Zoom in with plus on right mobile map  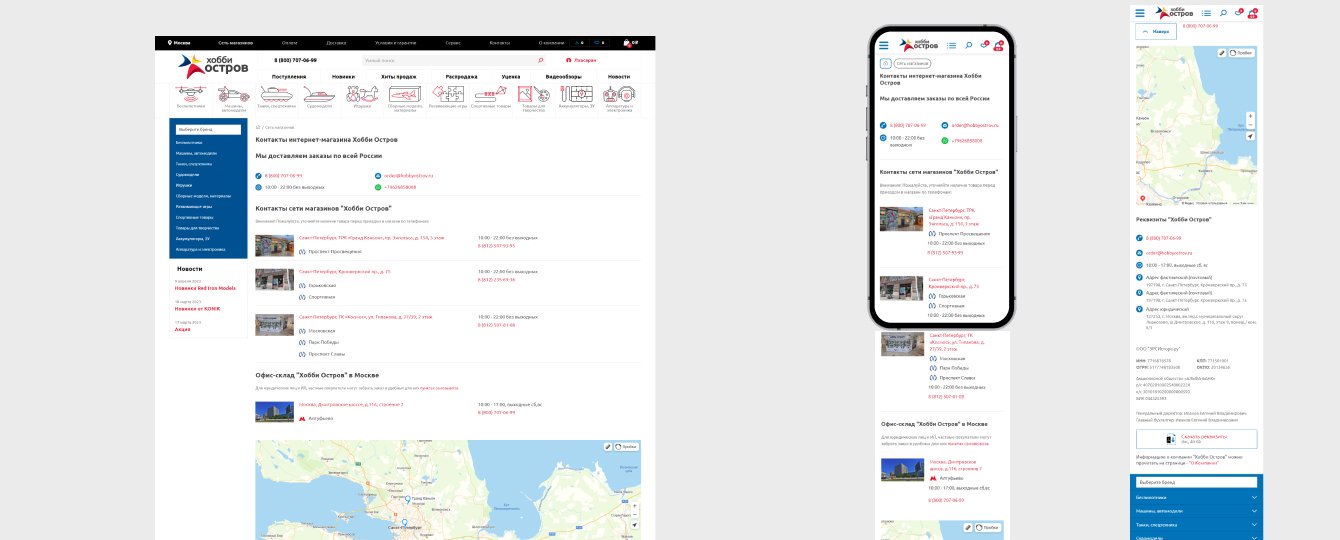point(1250,115)
